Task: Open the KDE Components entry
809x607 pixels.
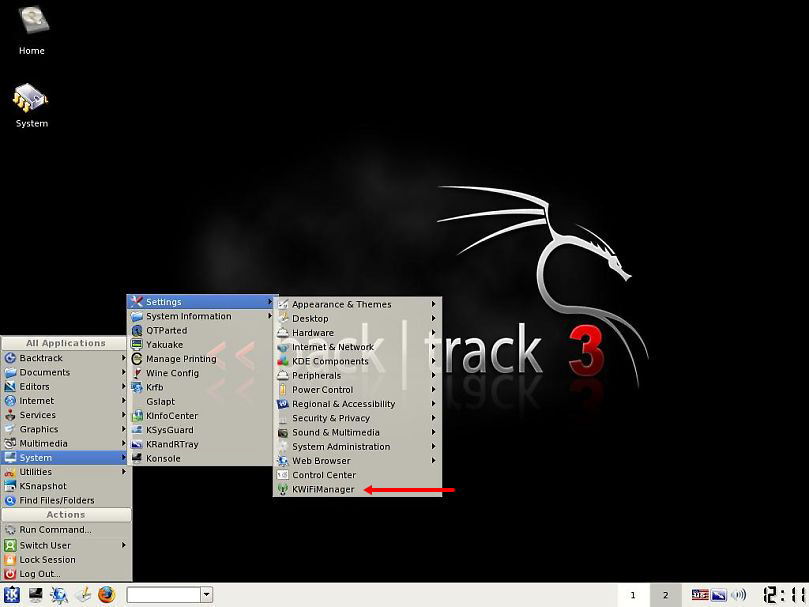Action: coord(357,361)
